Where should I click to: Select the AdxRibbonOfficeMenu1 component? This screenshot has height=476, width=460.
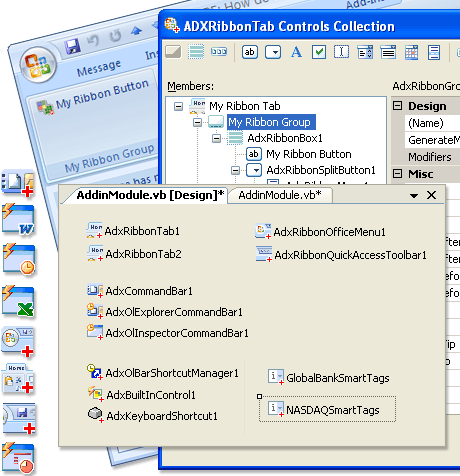coord(320,232)
